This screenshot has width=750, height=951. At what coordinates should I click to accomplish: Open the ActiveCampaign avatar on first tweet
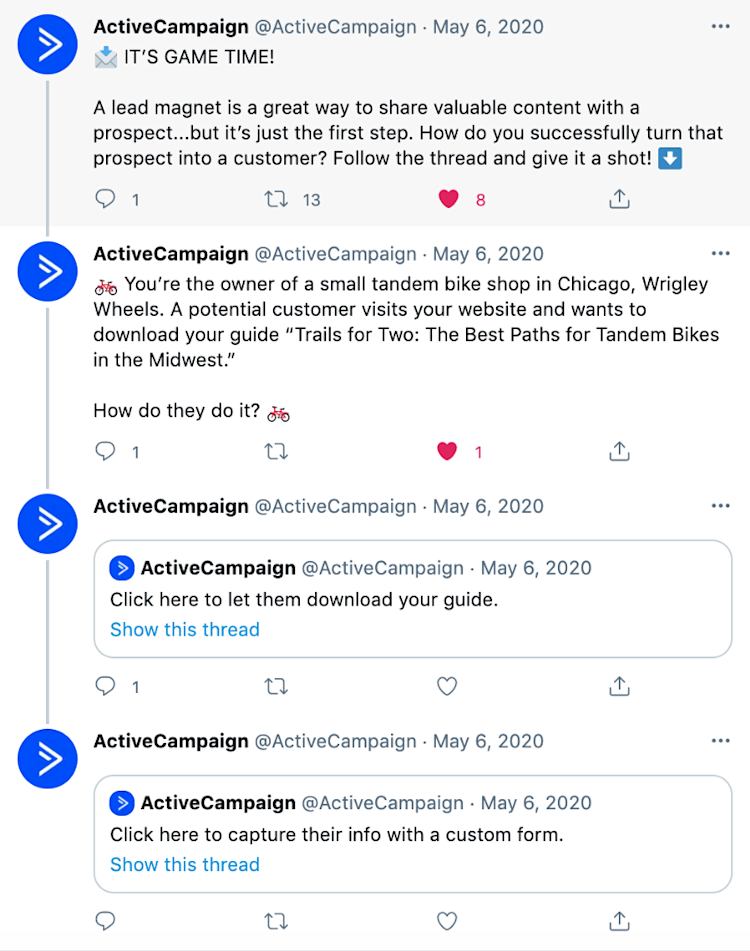[47, 44]
